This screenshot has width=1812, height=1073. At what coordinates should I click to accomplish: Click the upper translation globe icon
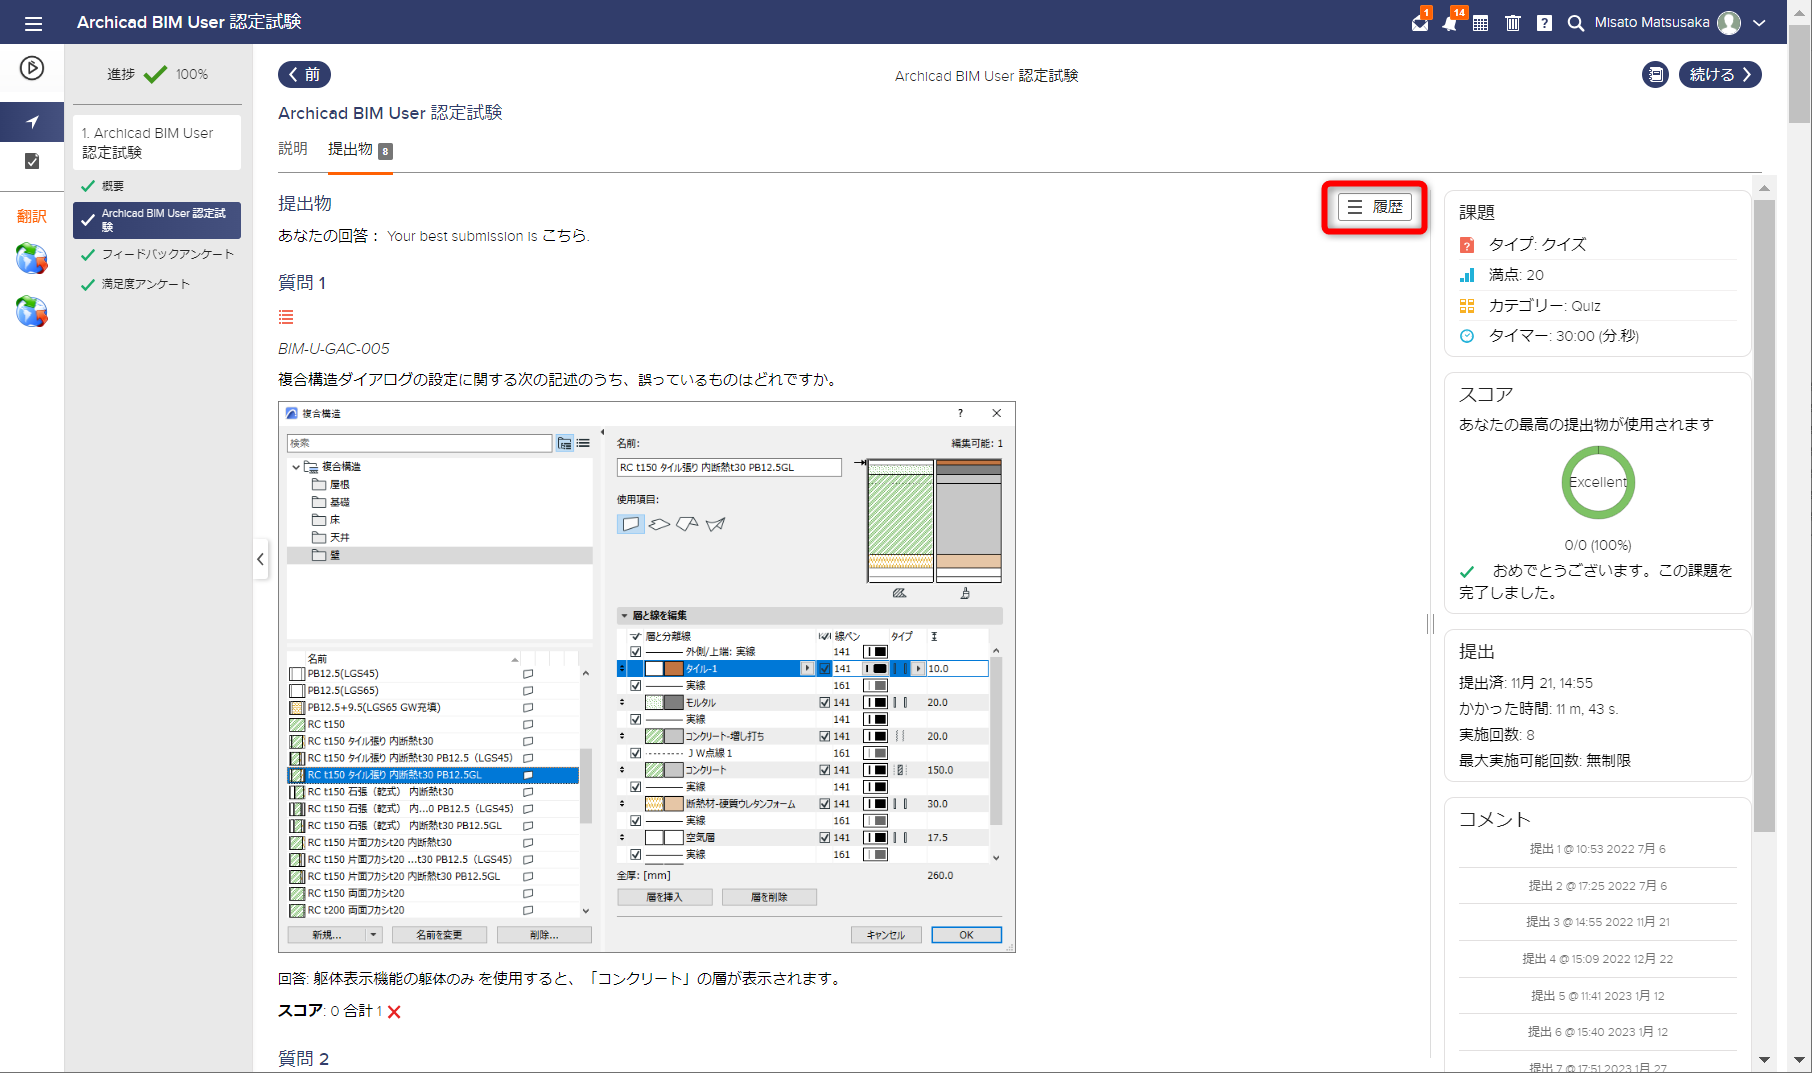(x=32, y=259)
